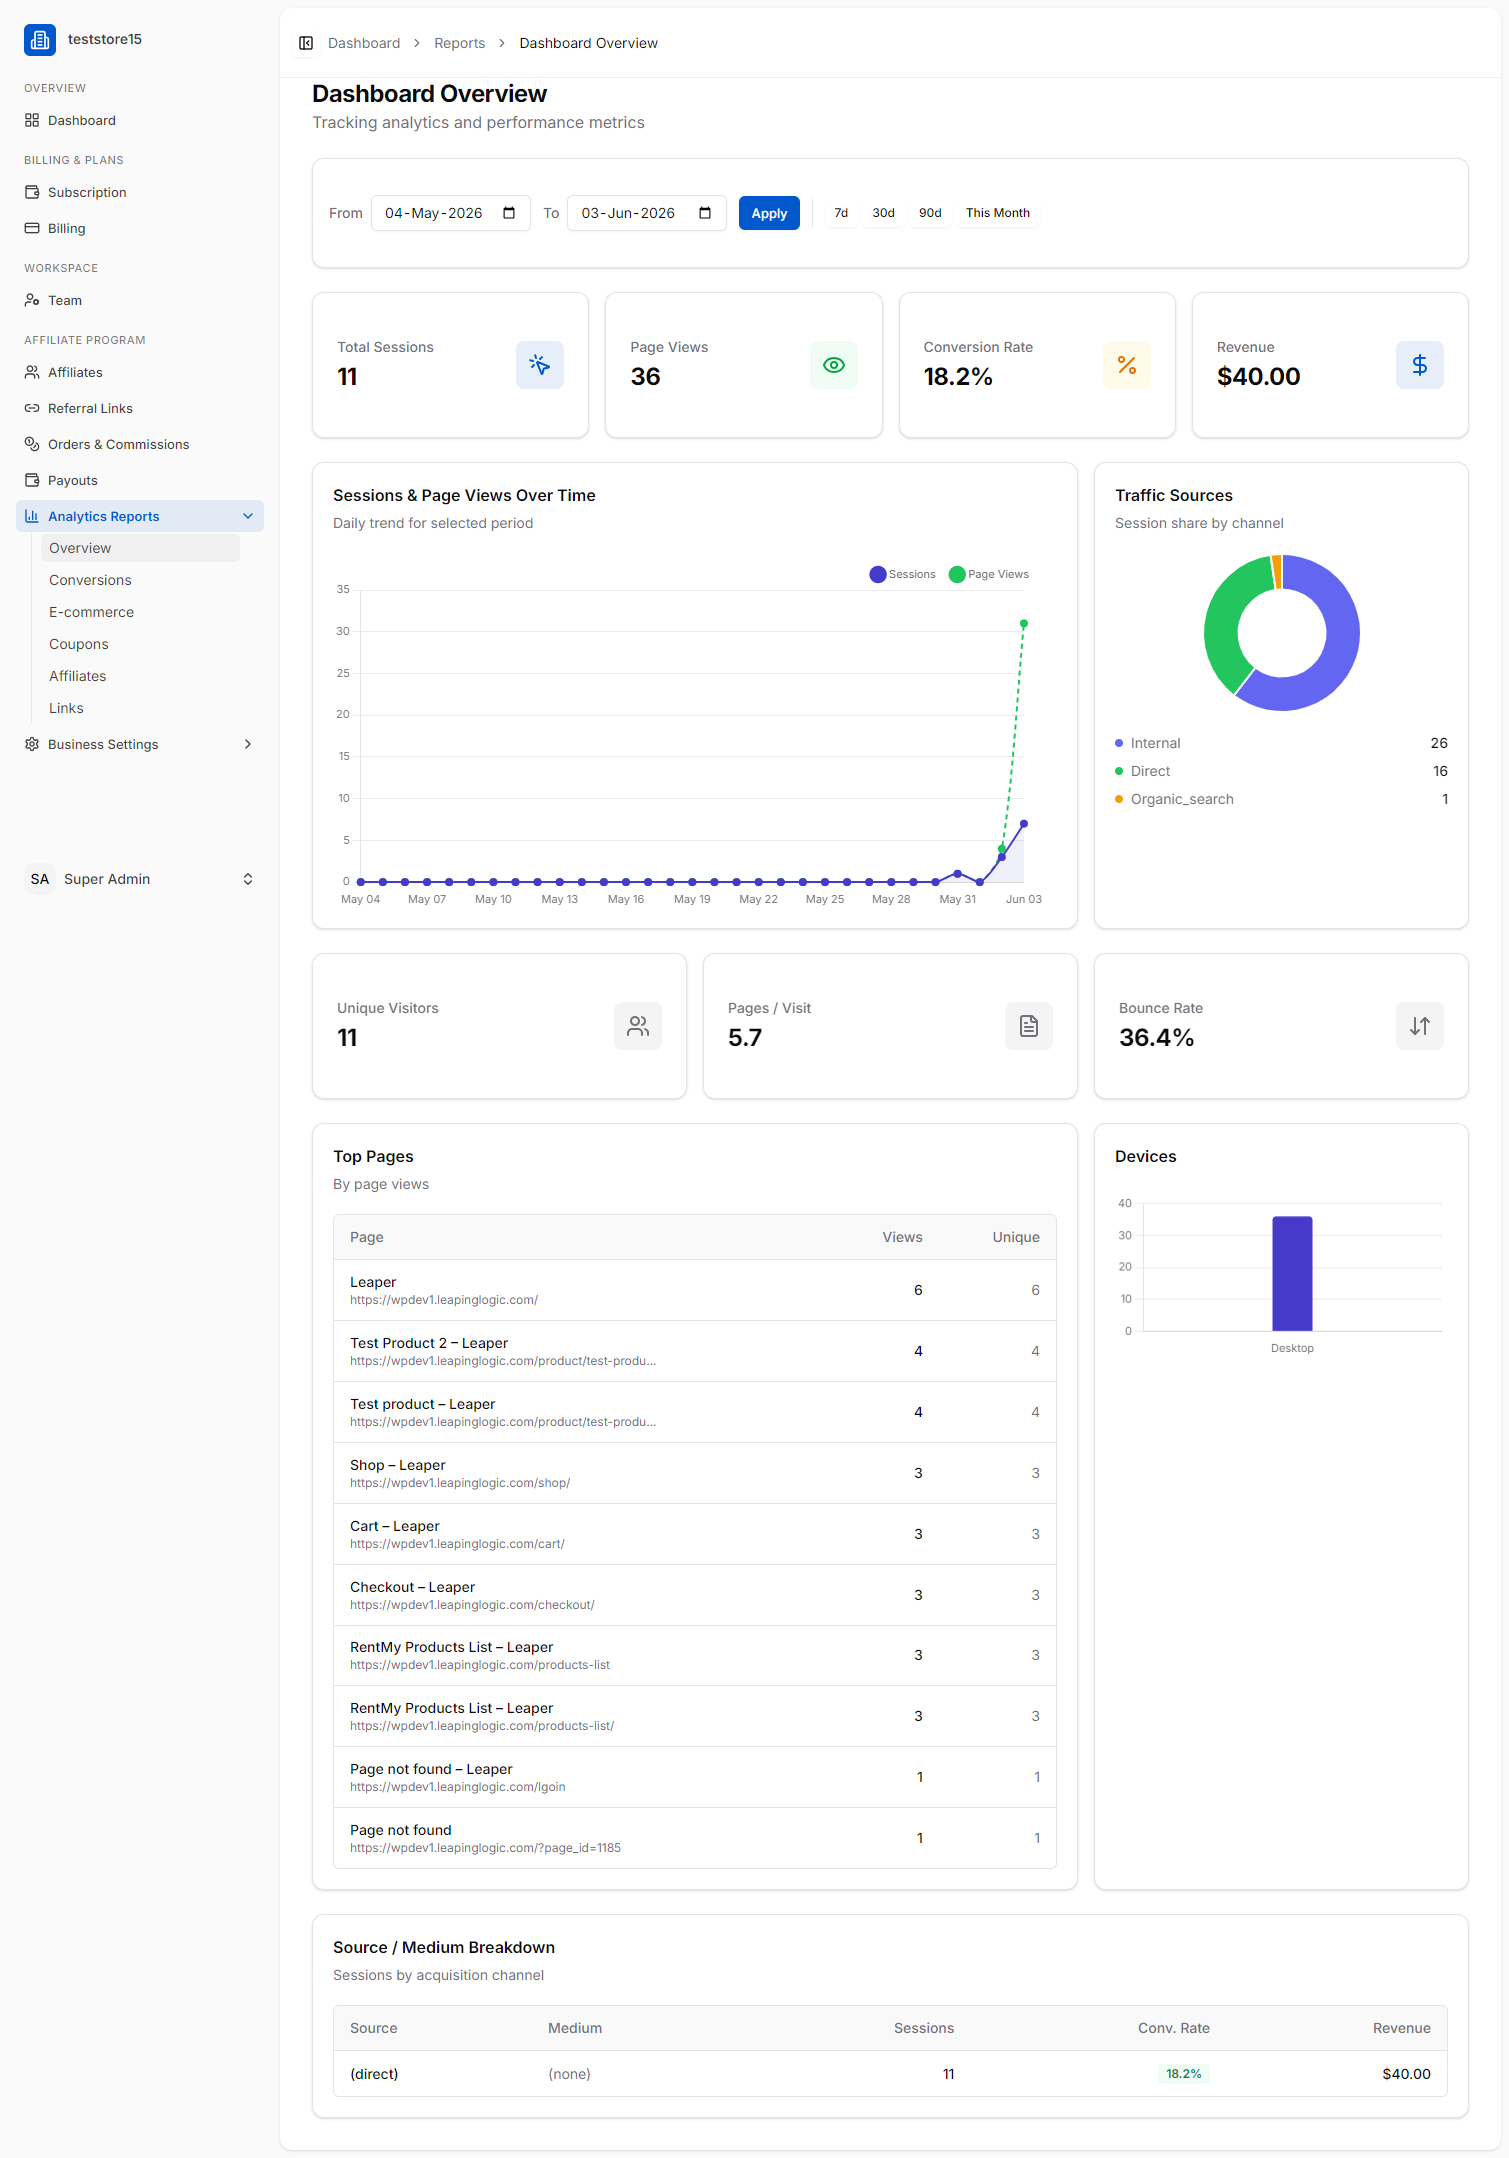Click the Revenue dollar sign icon
Image resolution: width=1509 pixels, height=2158 pixels.
tap(1420, 365)
